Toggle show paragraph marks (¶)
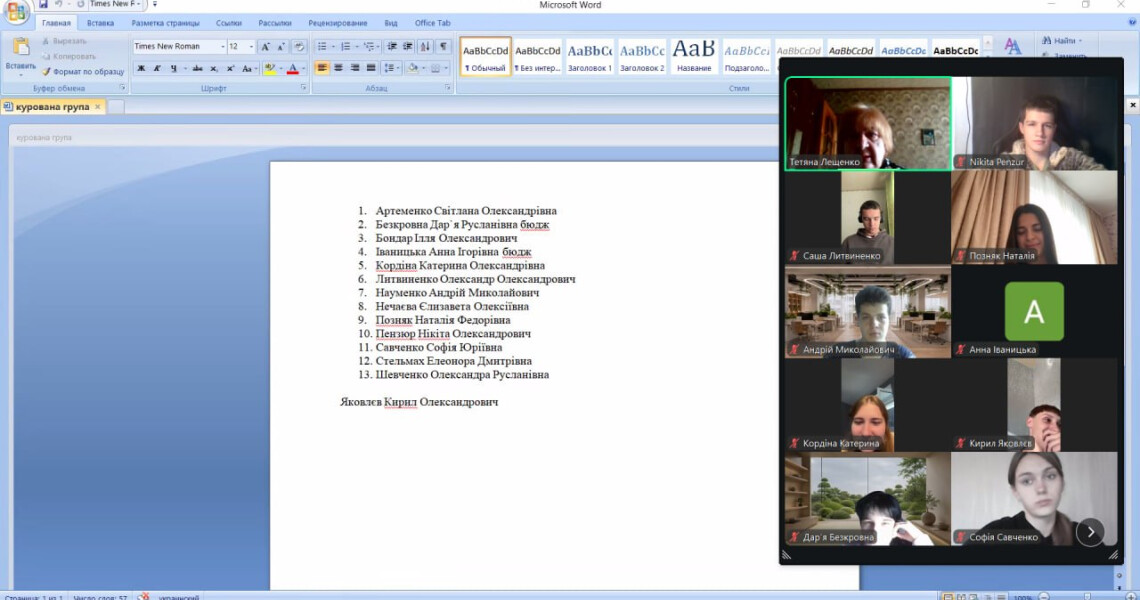1140x600 pixels. (x=443, y=47)
